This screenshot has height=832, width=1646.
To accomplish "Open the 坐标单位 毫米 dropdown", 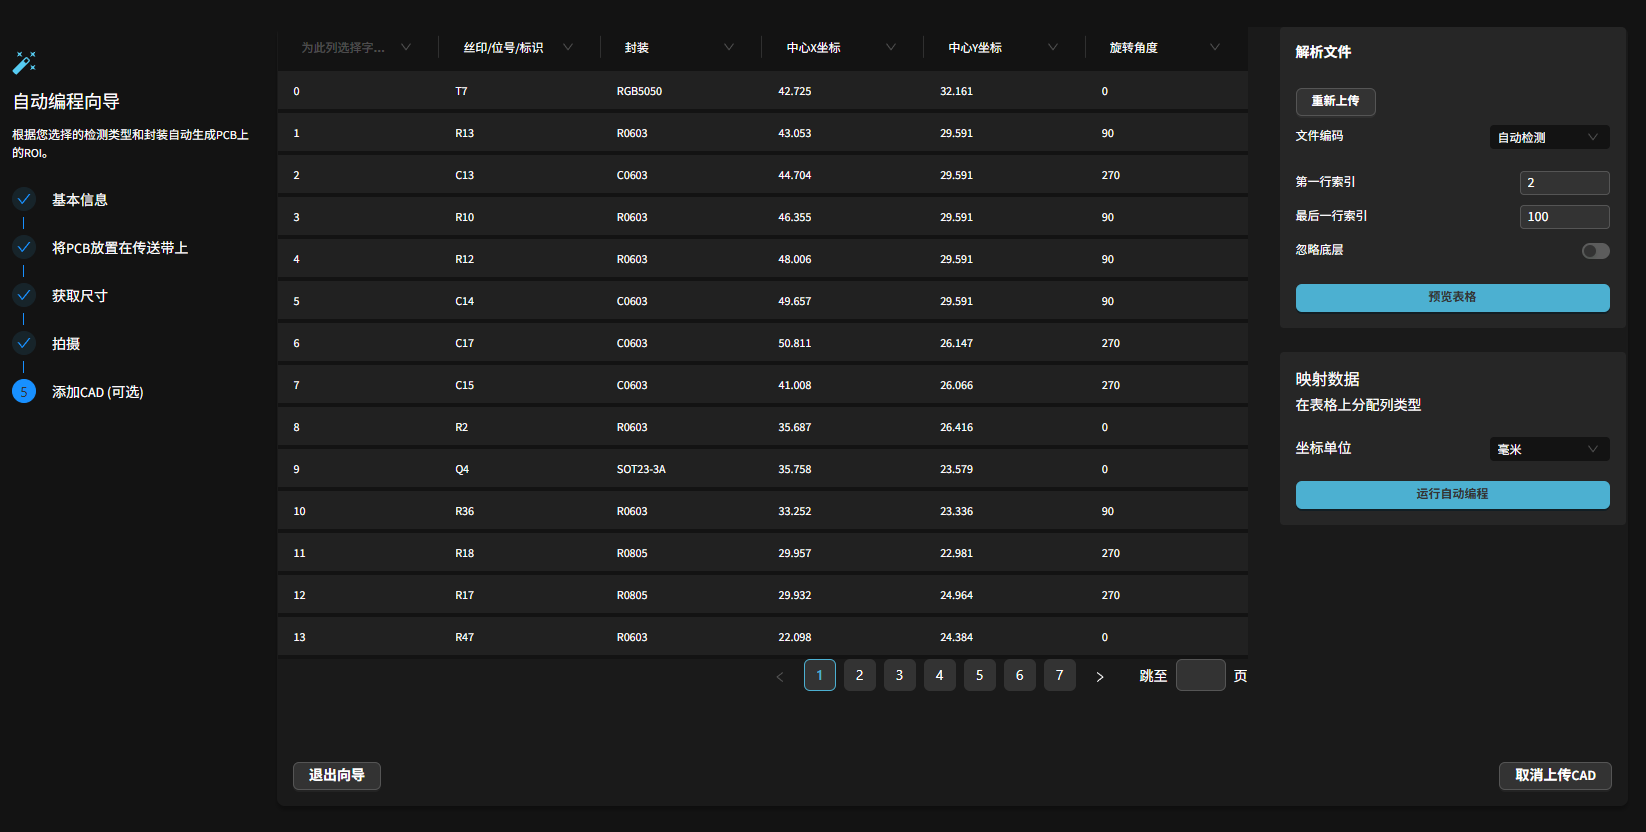I will (1549, 449).
